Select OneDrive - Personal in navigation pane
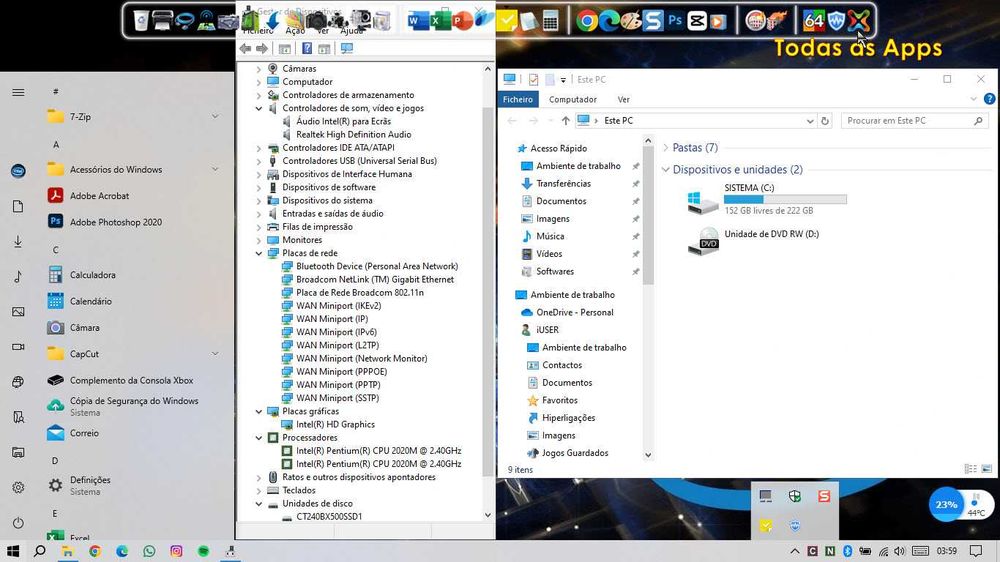Image resolution: width=1000 pixels, height=562 pixels. 574,312
